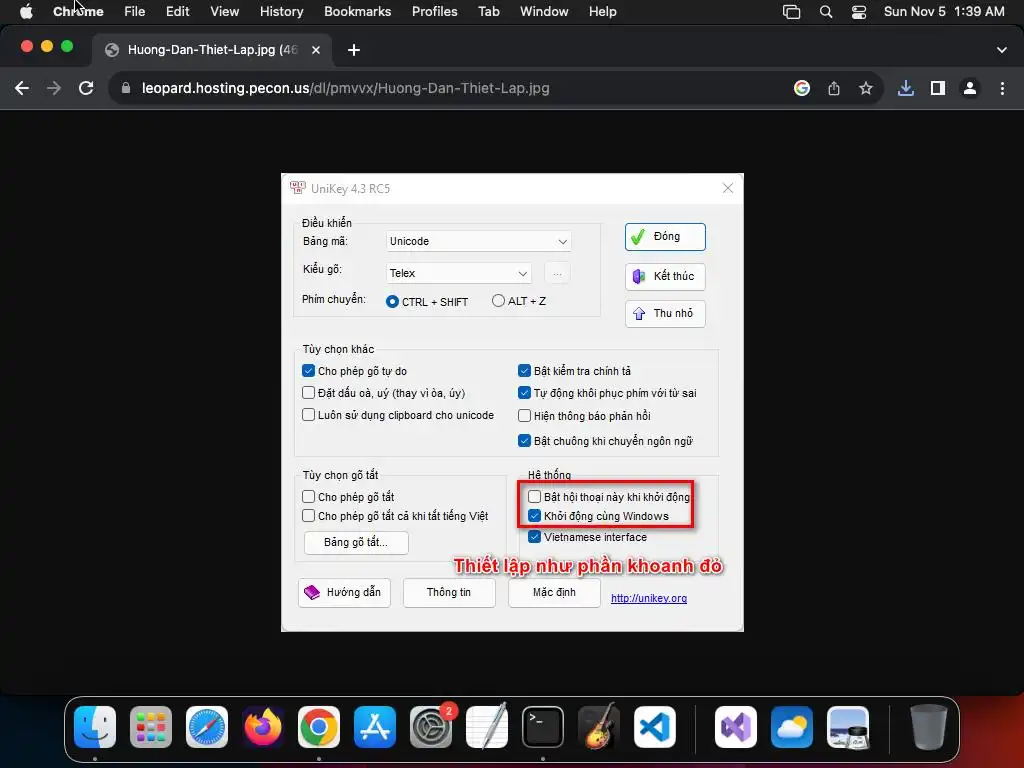View site info via lock icon
Screen dimensions: 1024x768
pos(126,88)
